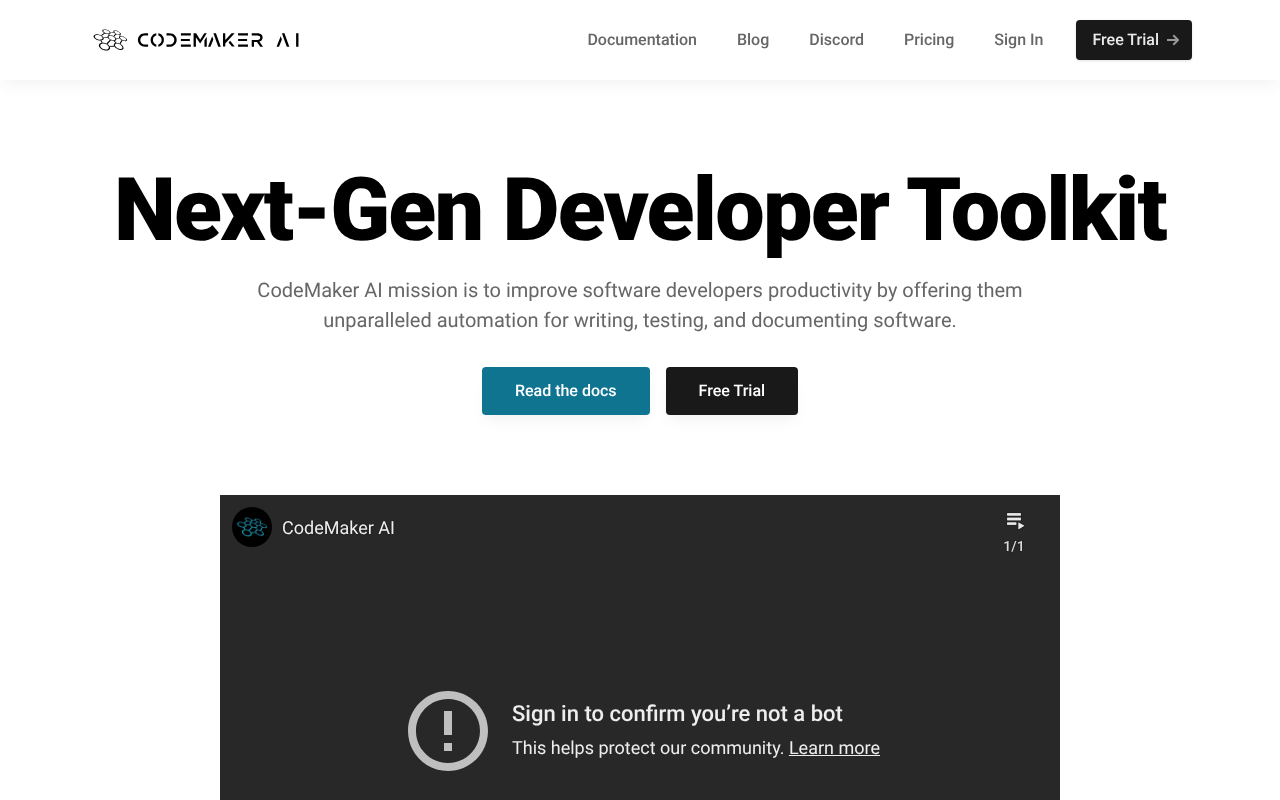1280x800 pixels.
Task: Open the Learn more link in the video overlay
Action: (x=834, y=747)
